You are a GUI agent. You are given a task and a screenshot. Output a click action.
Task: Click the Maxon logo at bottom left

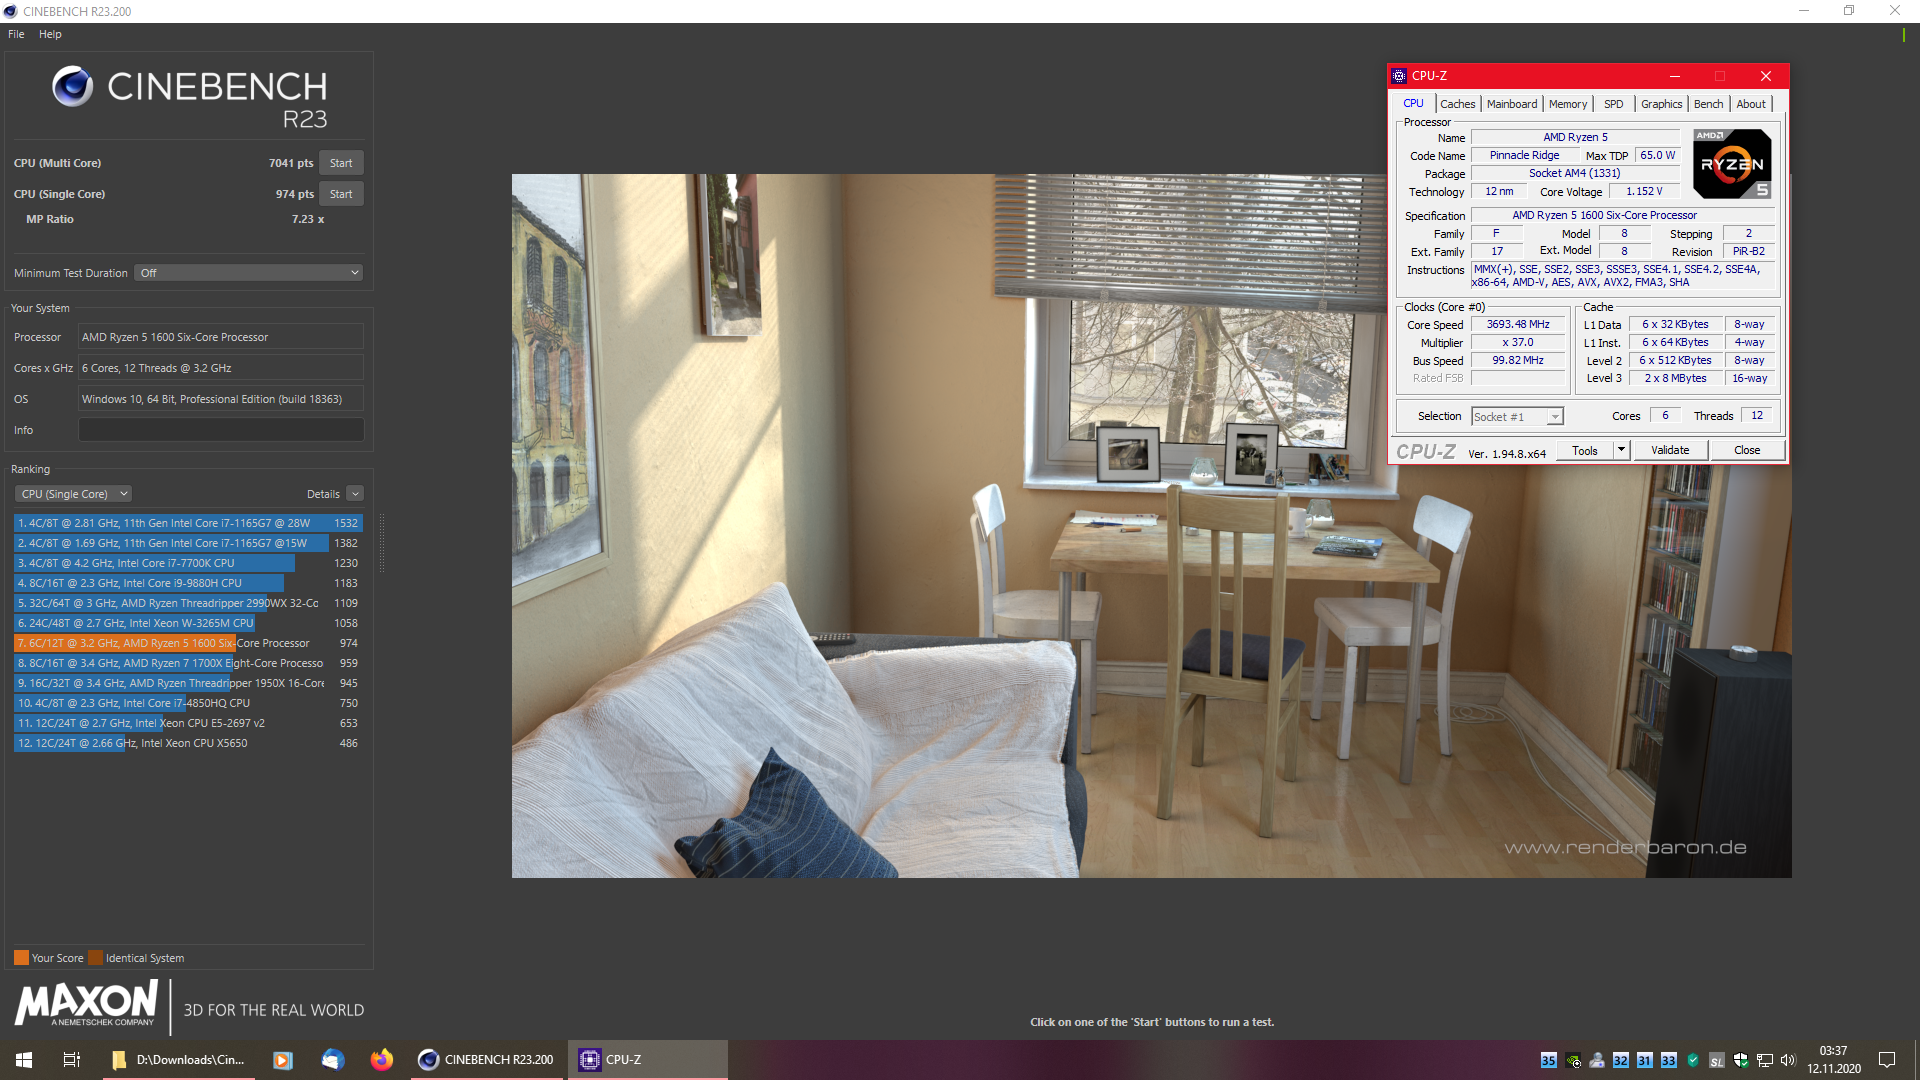coord(86,1003)
